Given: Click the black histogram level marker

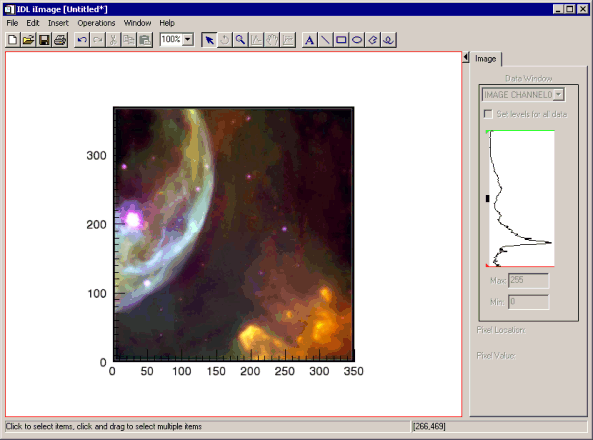Looking at the screenshot, I should (x=487, y=198).
